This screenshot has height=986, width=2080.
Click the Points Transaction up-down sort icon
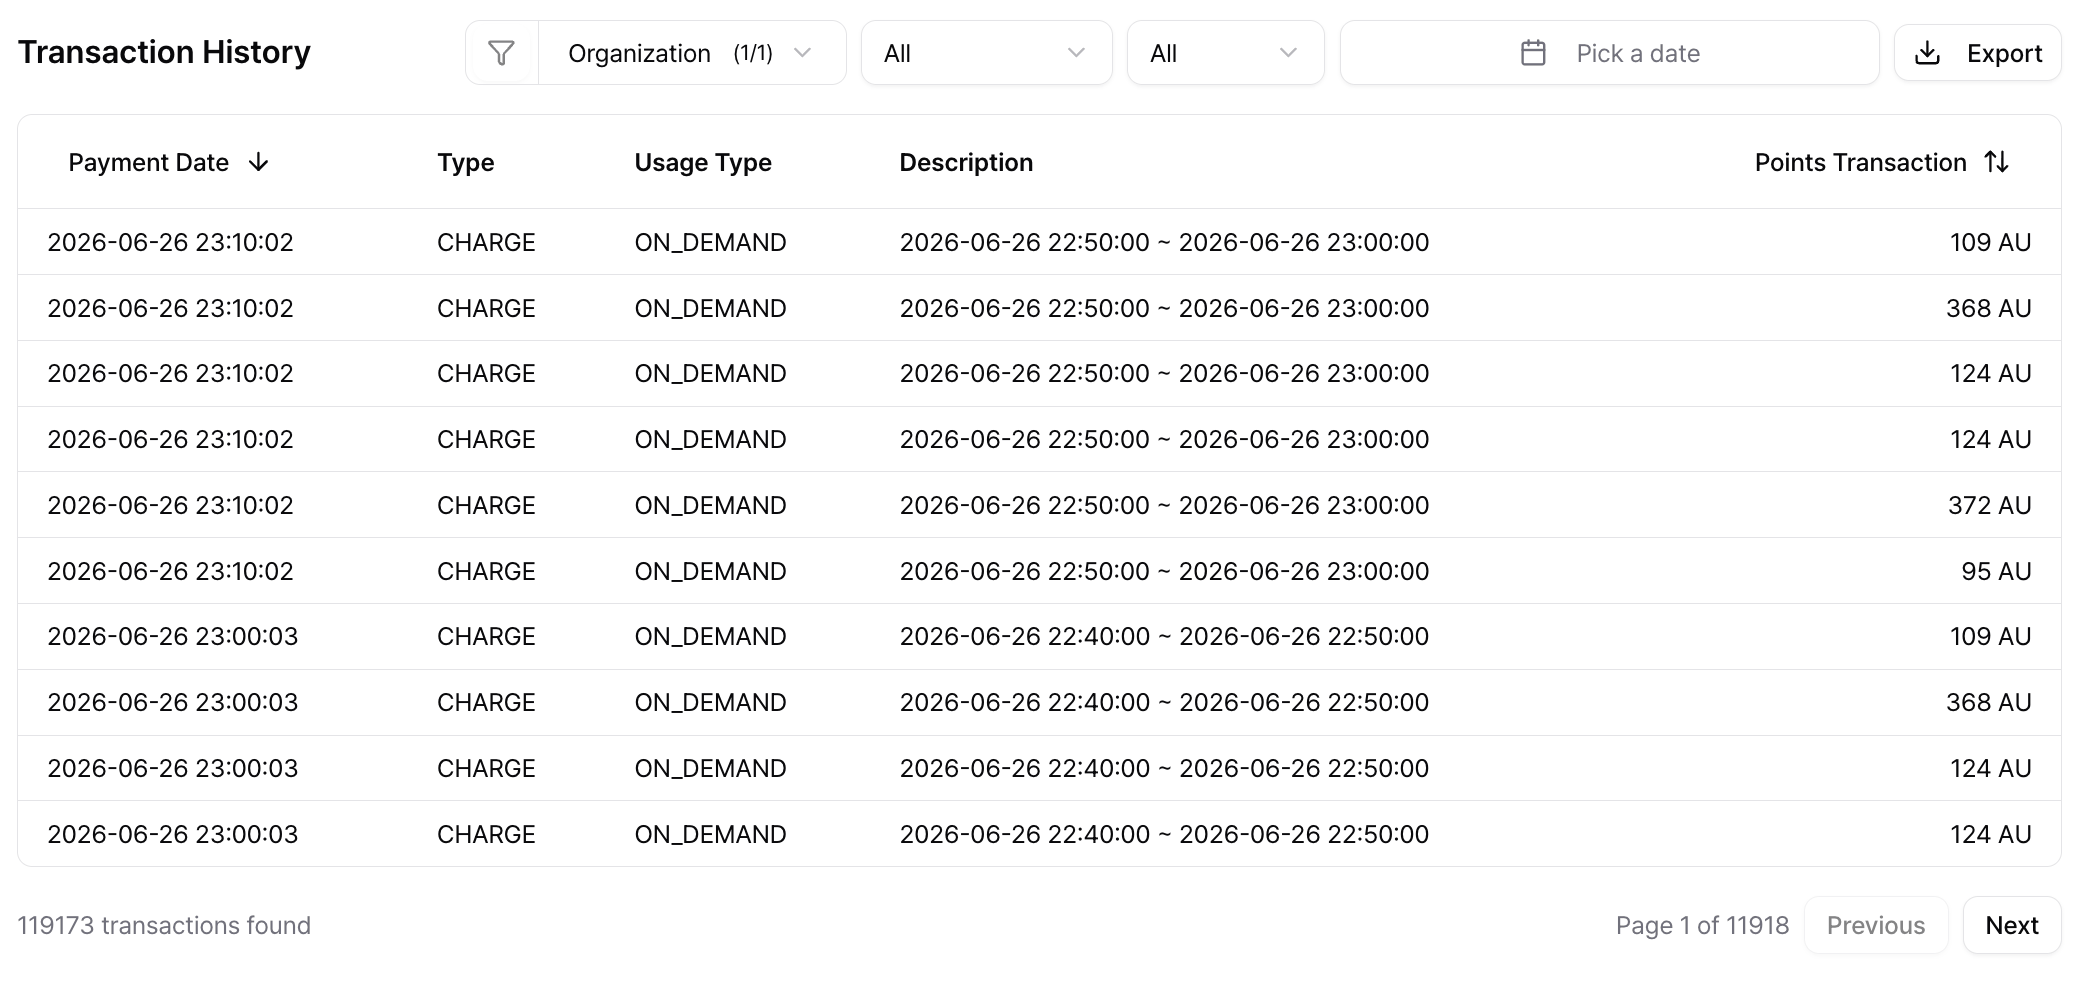click(1997, 162)
